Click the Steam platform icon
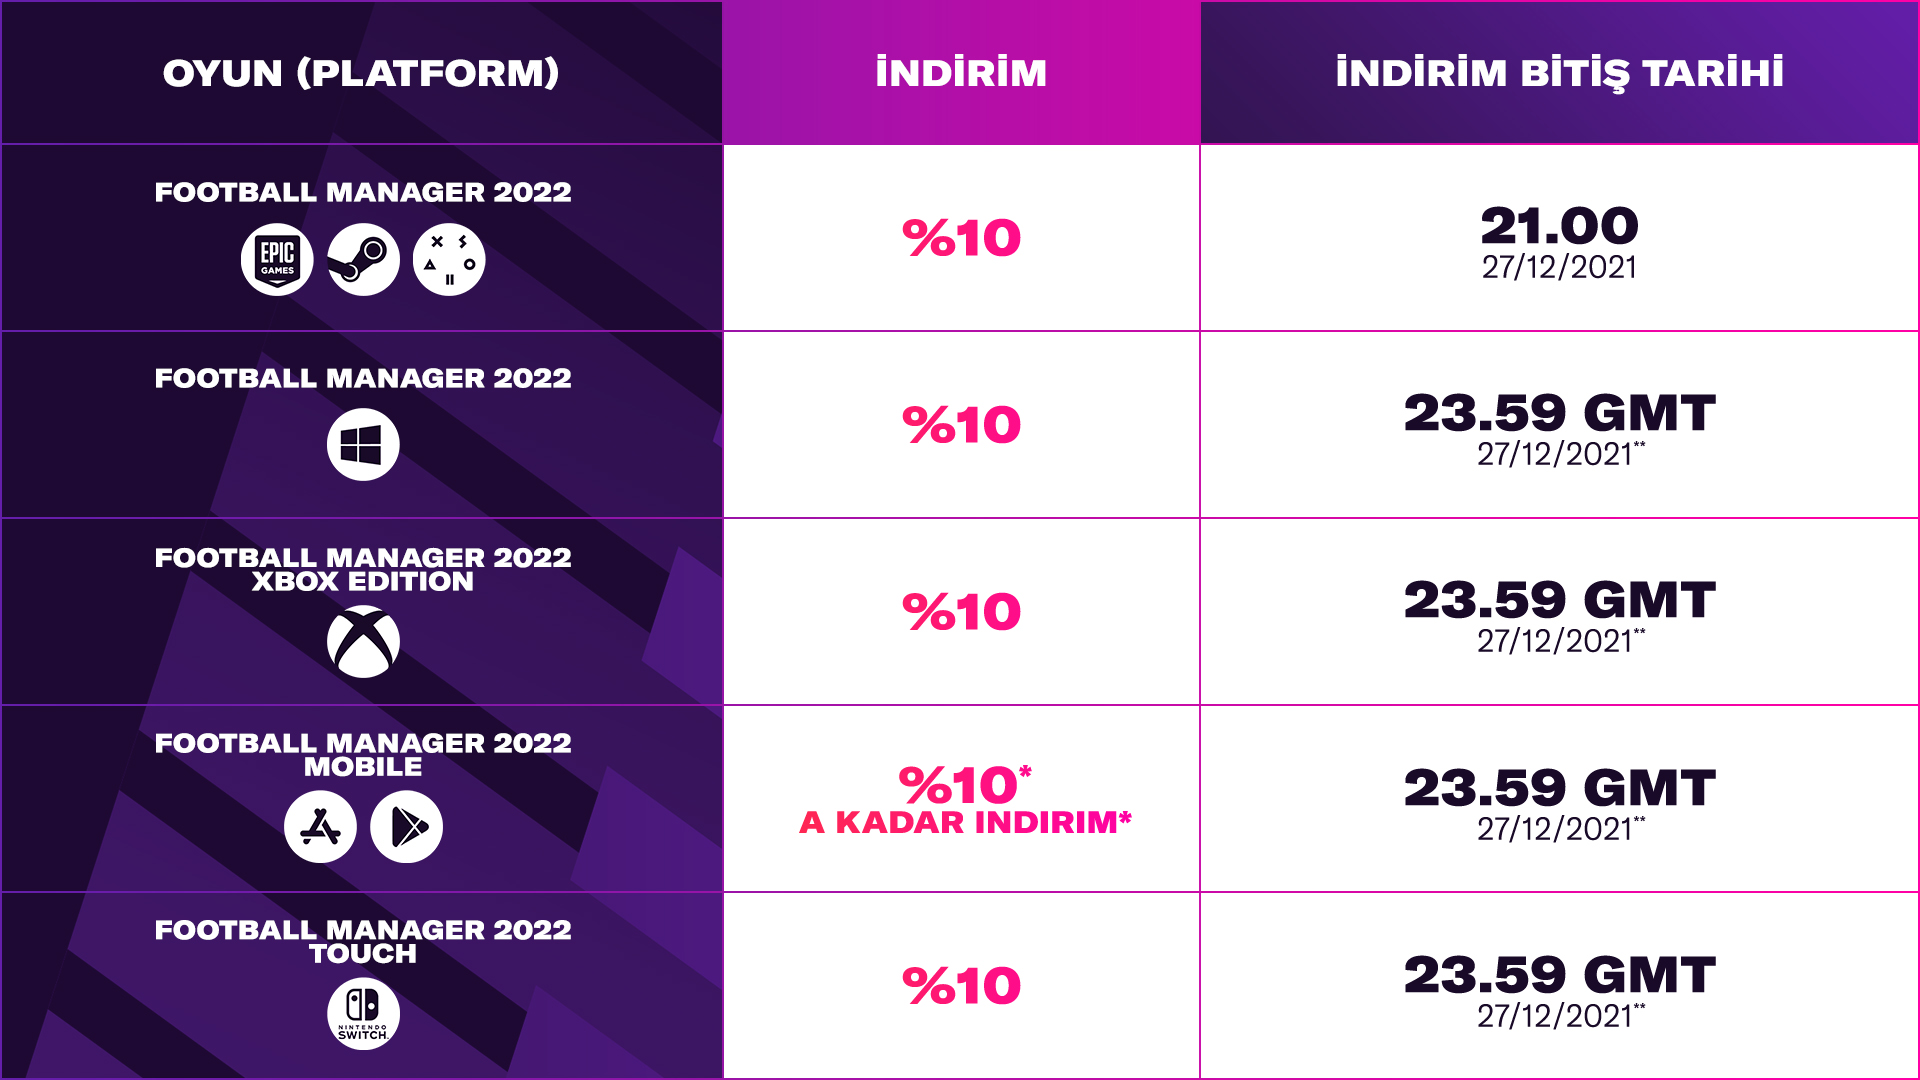 click(x=363, y=260)
